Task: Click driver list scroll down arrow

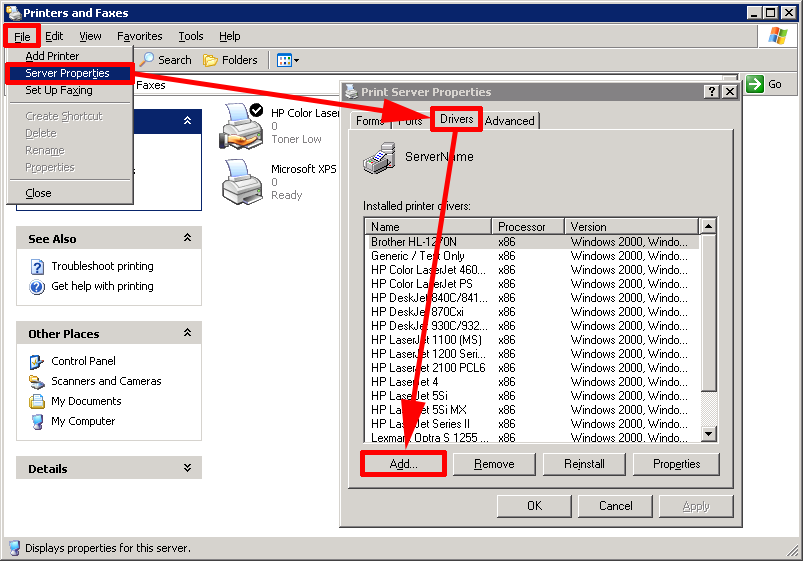Action: tap(708, 434)
